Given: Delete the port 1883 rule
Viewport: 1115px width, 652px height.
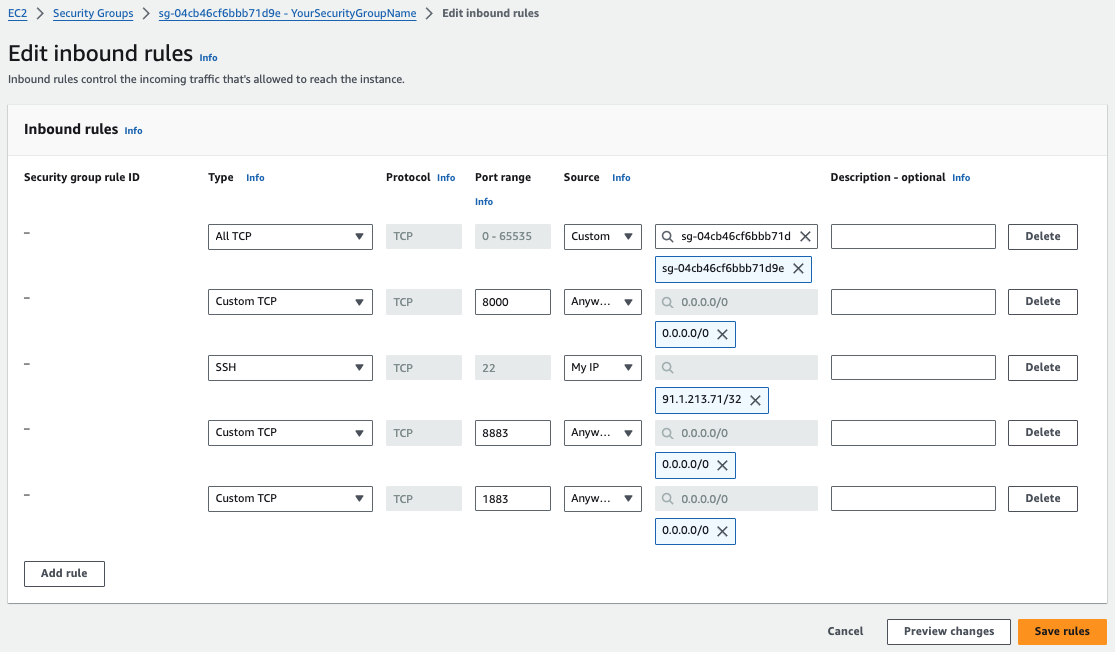Looking at the screenshot, I should pos(1042,498).
